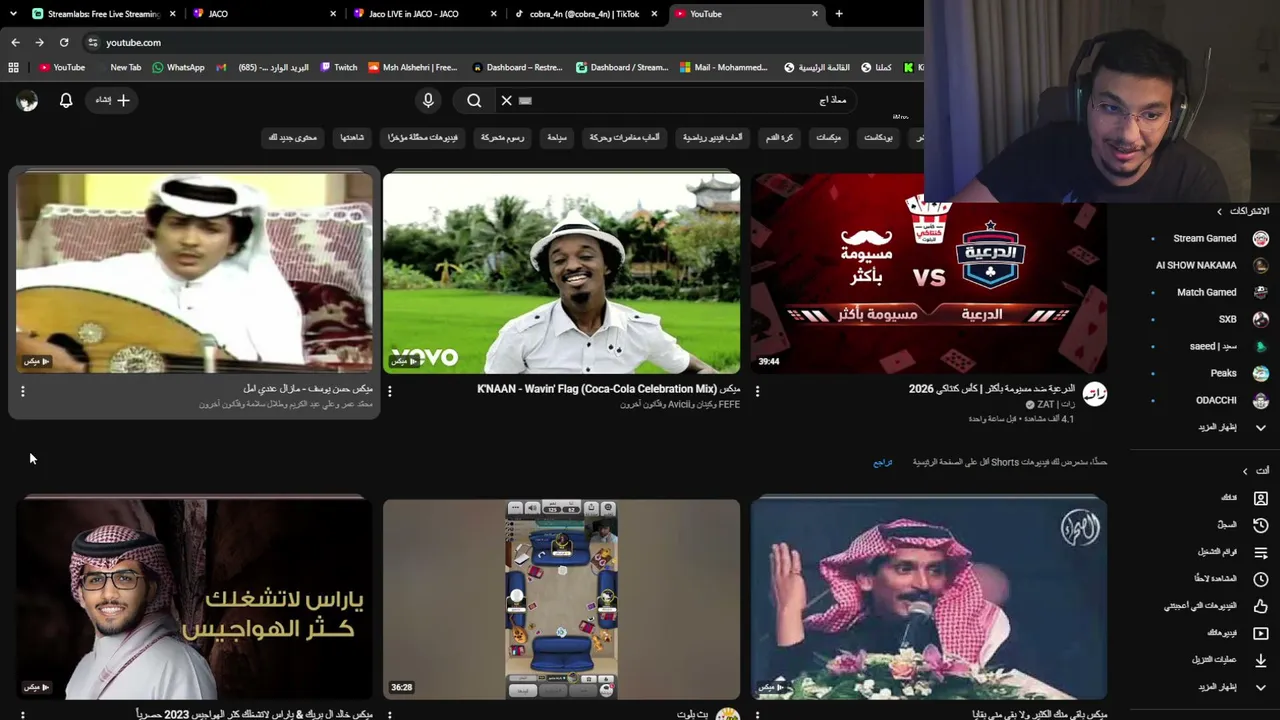
Task: Open K'NAAN Wavin' Flag video title
Action: 609,388
